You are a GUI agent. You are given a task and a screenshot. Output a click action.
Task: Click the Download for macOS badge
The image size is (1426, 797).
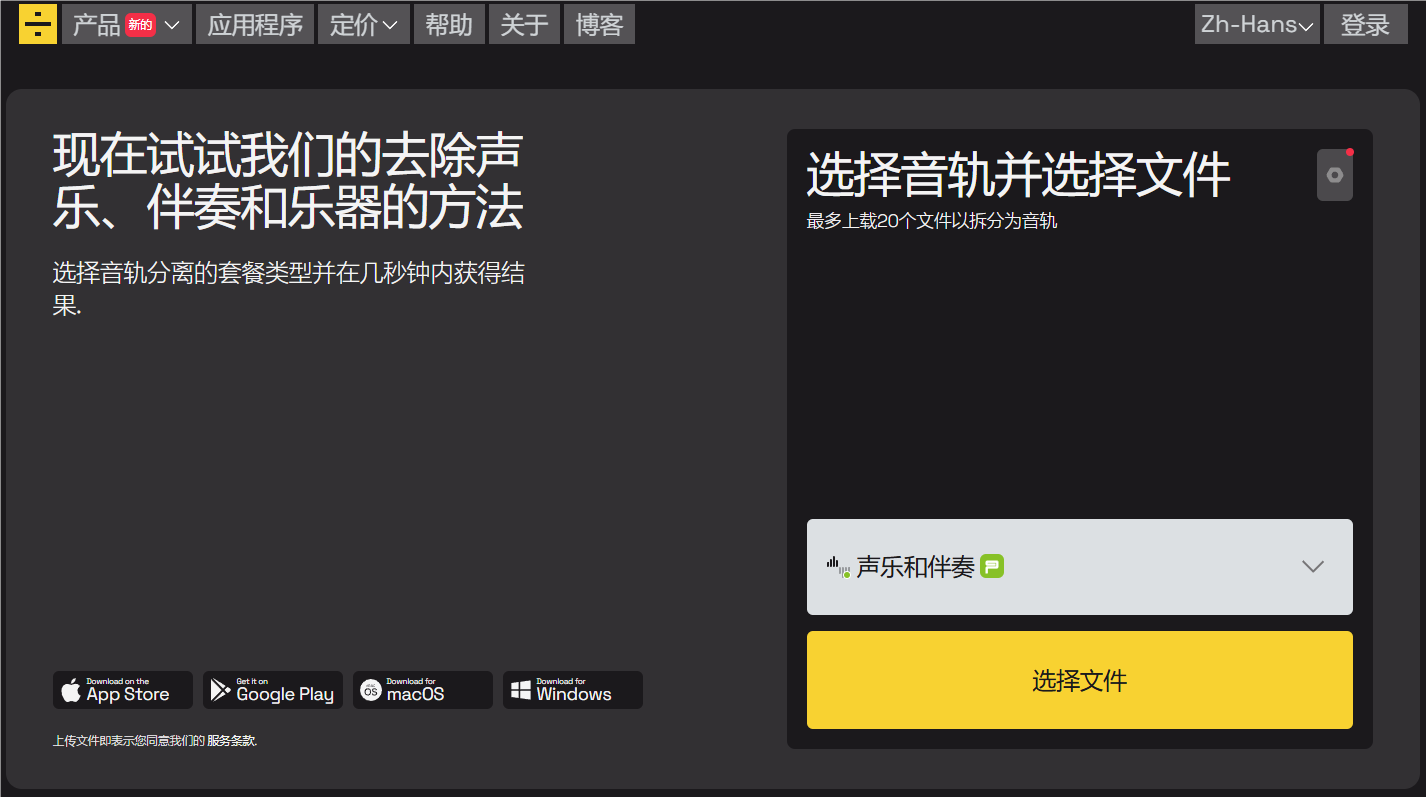click(x=422, y=690)
